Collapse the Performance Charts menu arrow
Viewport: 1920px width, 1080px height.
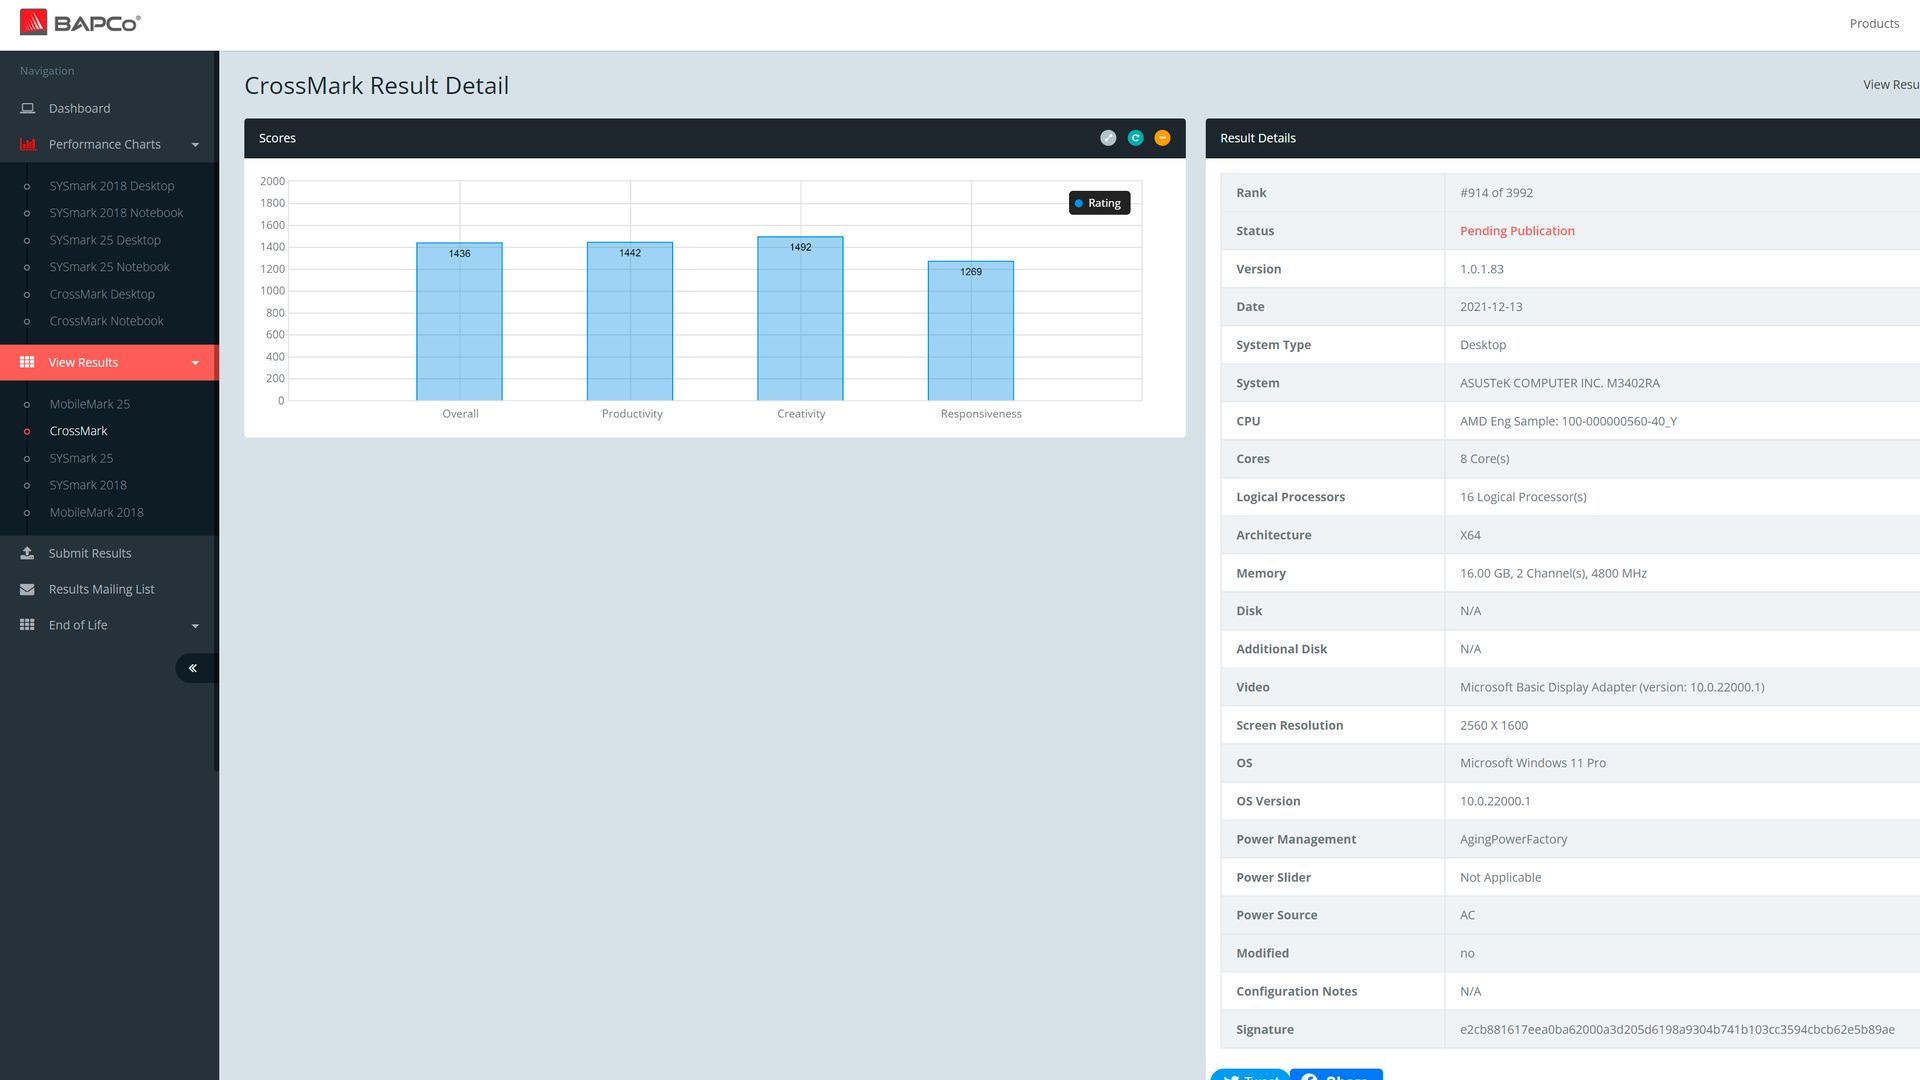click(195, 145)
